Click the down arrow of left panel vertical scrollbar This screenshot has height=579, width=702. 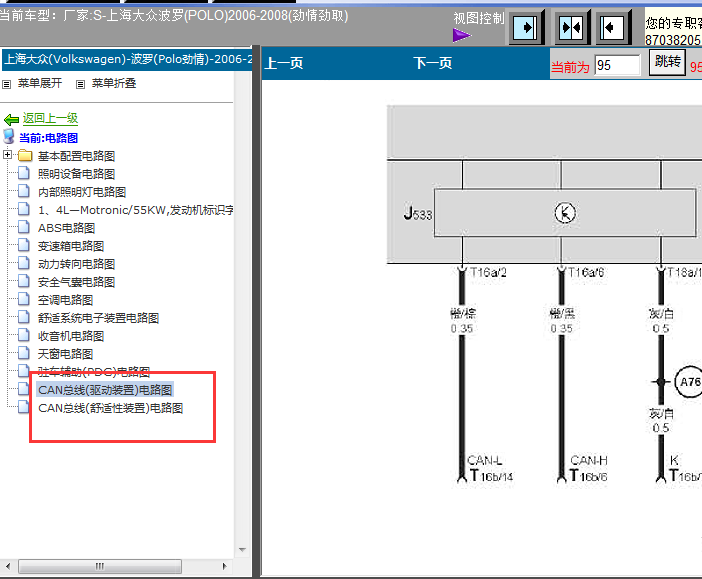click(242, 549)
